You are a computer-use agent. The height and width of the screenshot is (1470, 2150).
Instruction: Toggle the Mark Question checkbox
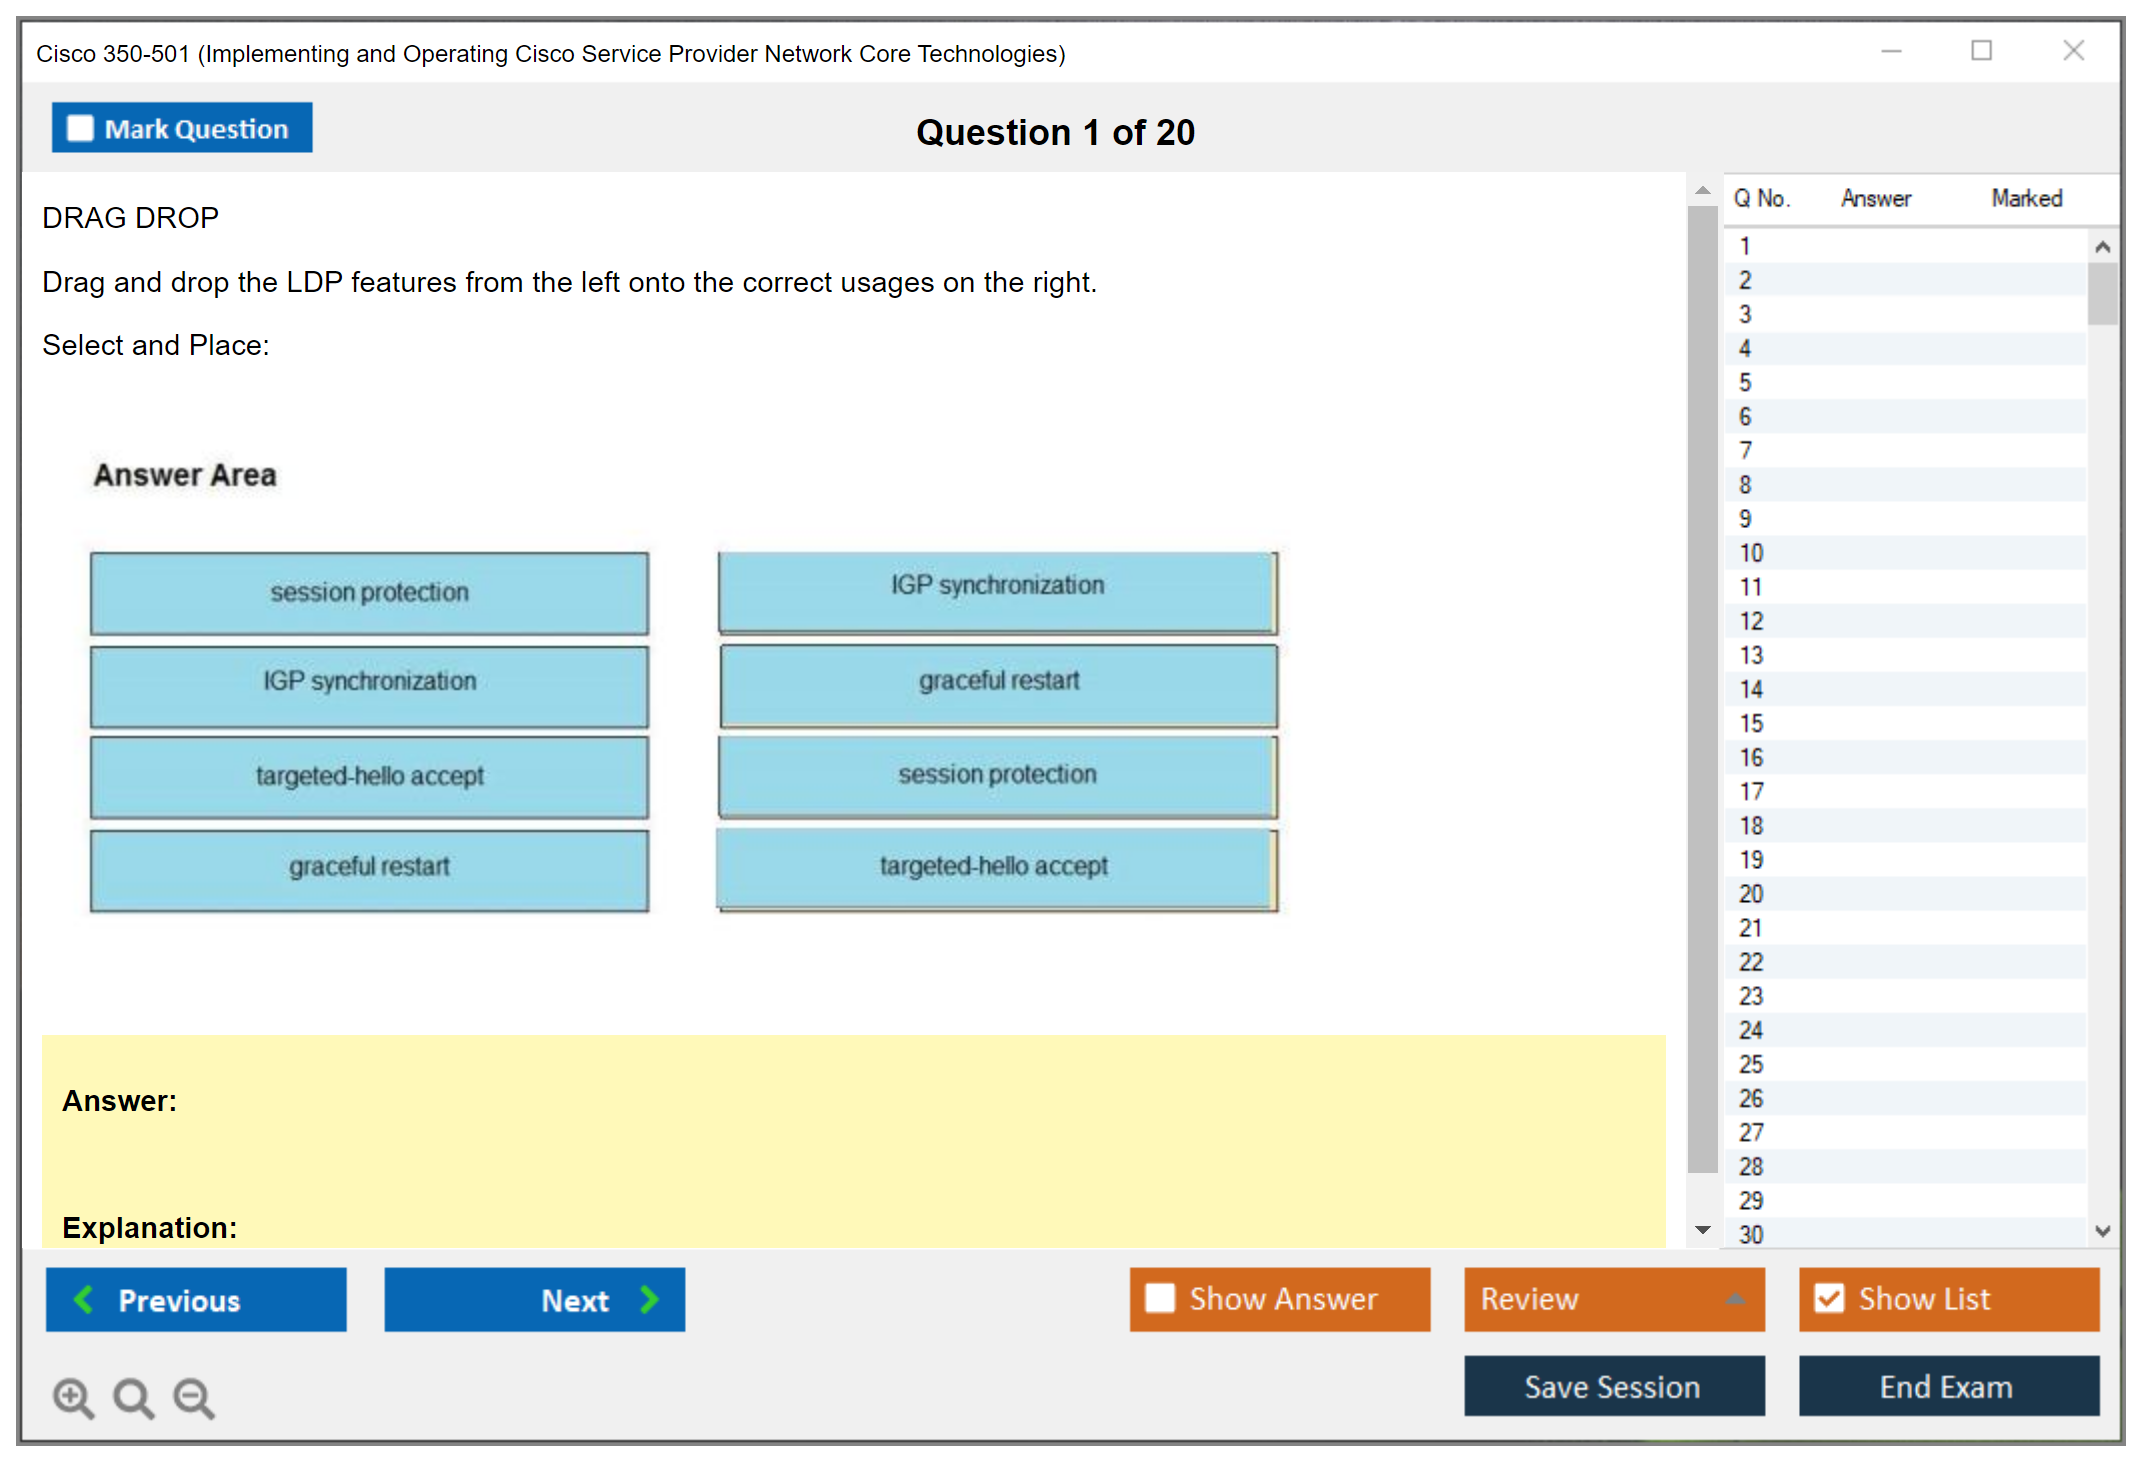coord(80,129)
